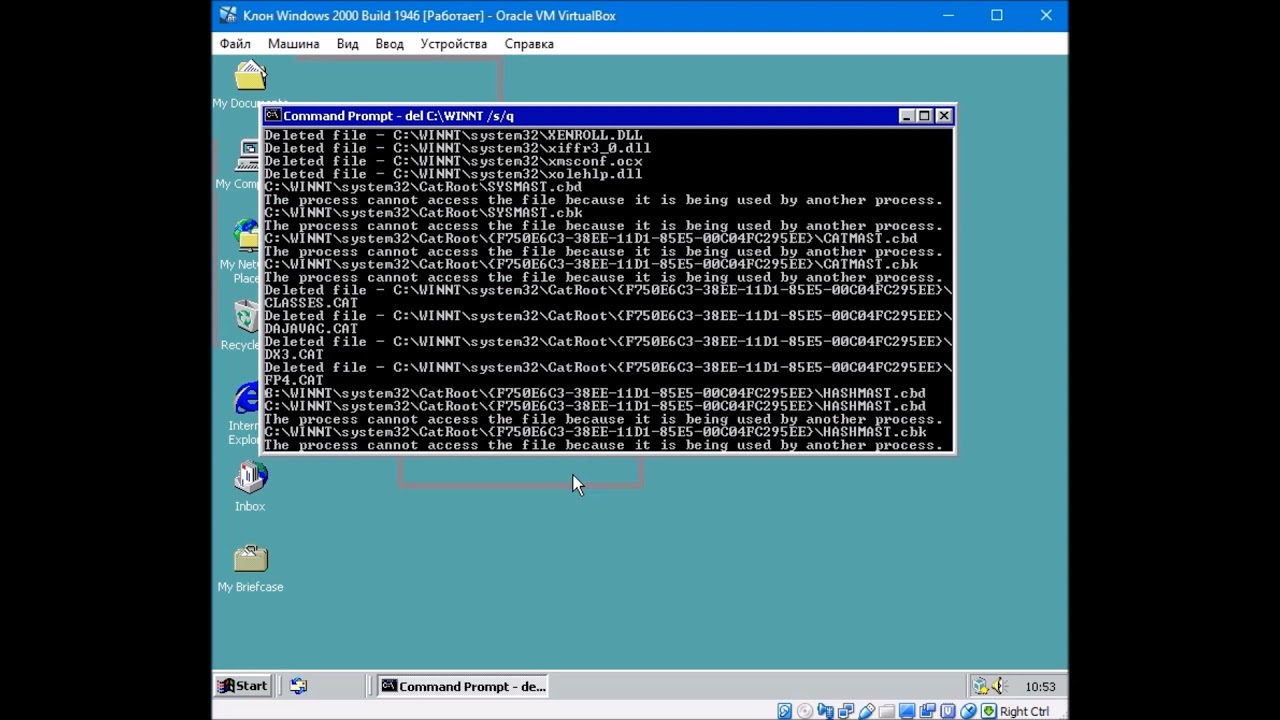The image size is (1280, 720).
Task: Click the Command Prompt taskbar button
Action: tap(463, 686)
